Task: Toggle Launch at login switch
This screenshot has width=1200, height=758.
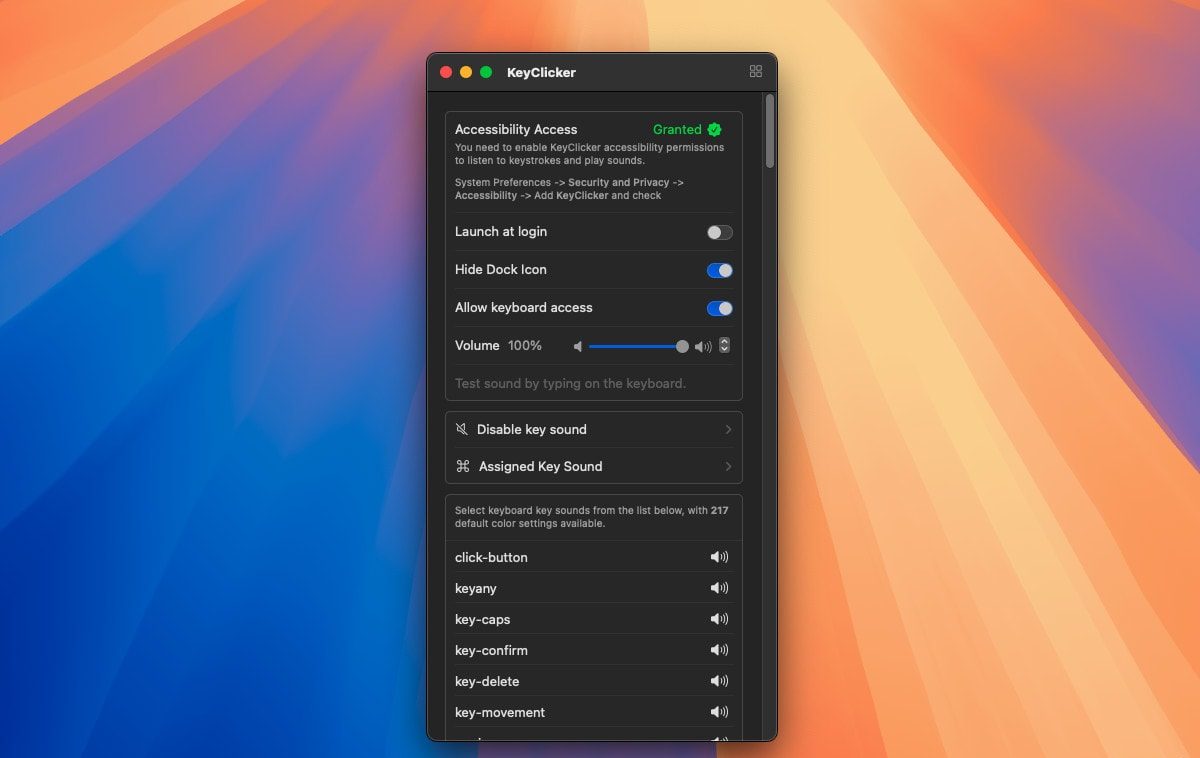Action: pyautogui.click(x=720, y=232)
